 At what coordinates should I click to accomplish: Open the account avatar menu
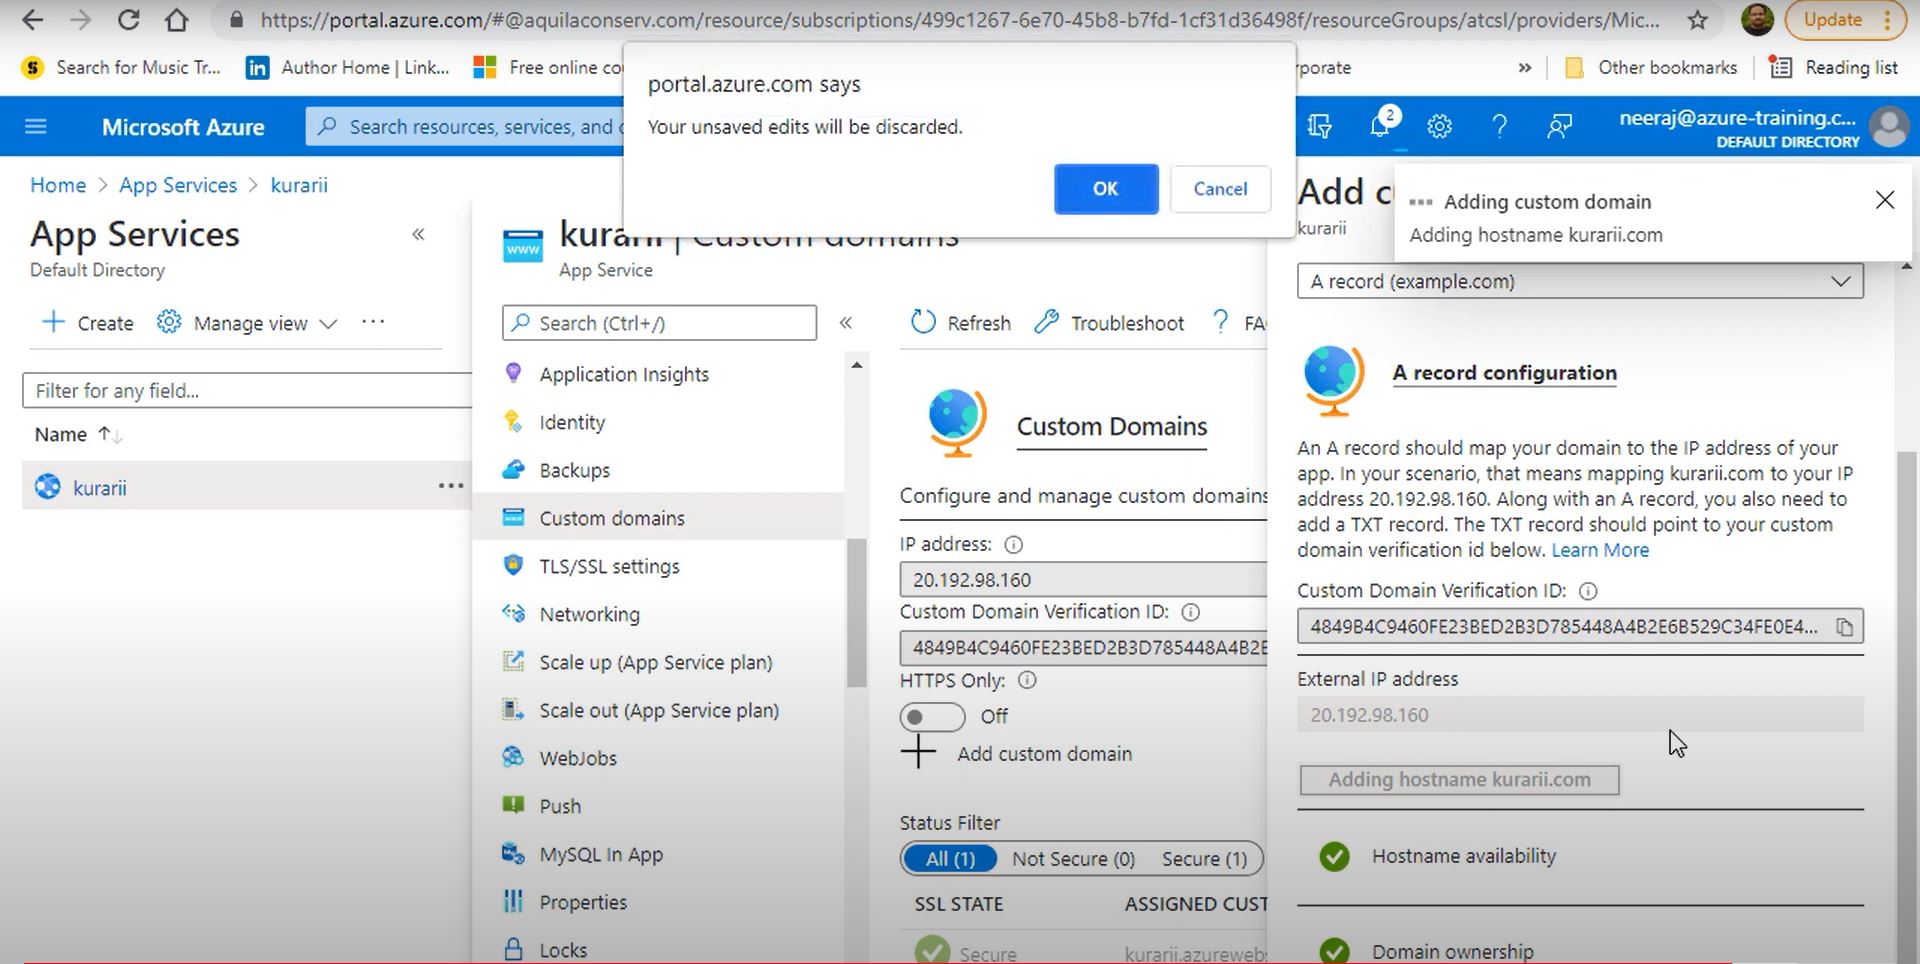tap(1889, 127)
